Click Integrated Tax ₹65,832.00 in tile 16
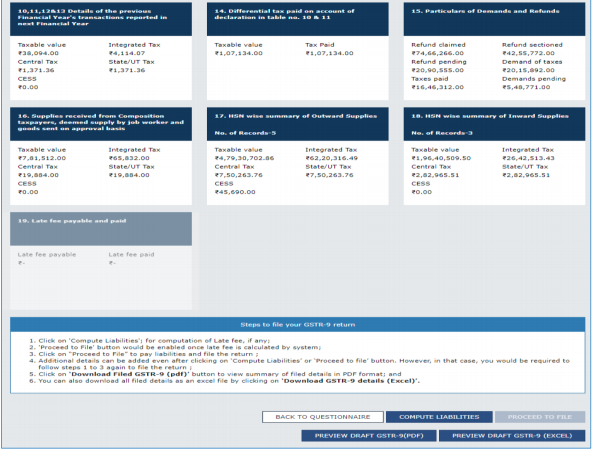The image size is (594, 450). (129, 158)
